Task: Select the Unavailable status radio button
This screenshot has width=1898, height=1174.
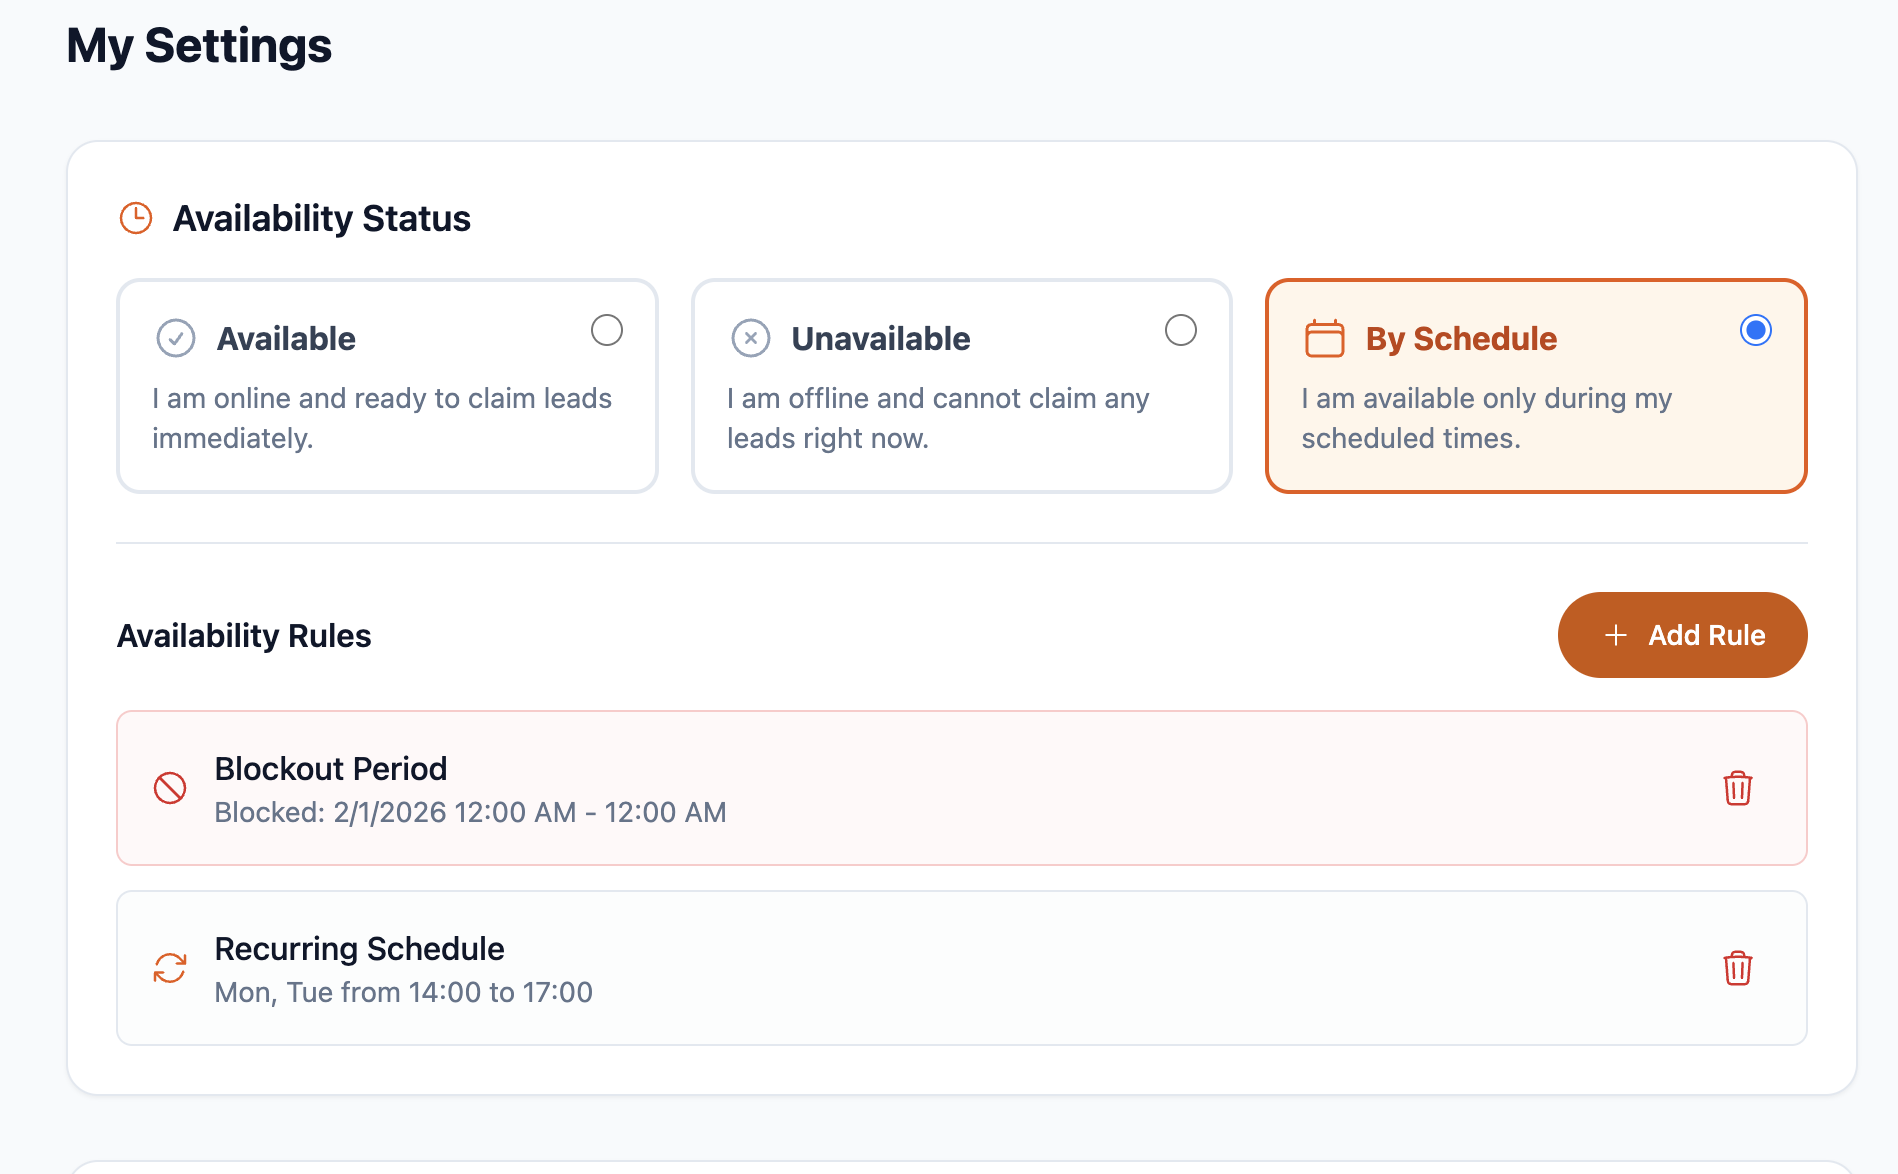Action: click(1181, 330)
